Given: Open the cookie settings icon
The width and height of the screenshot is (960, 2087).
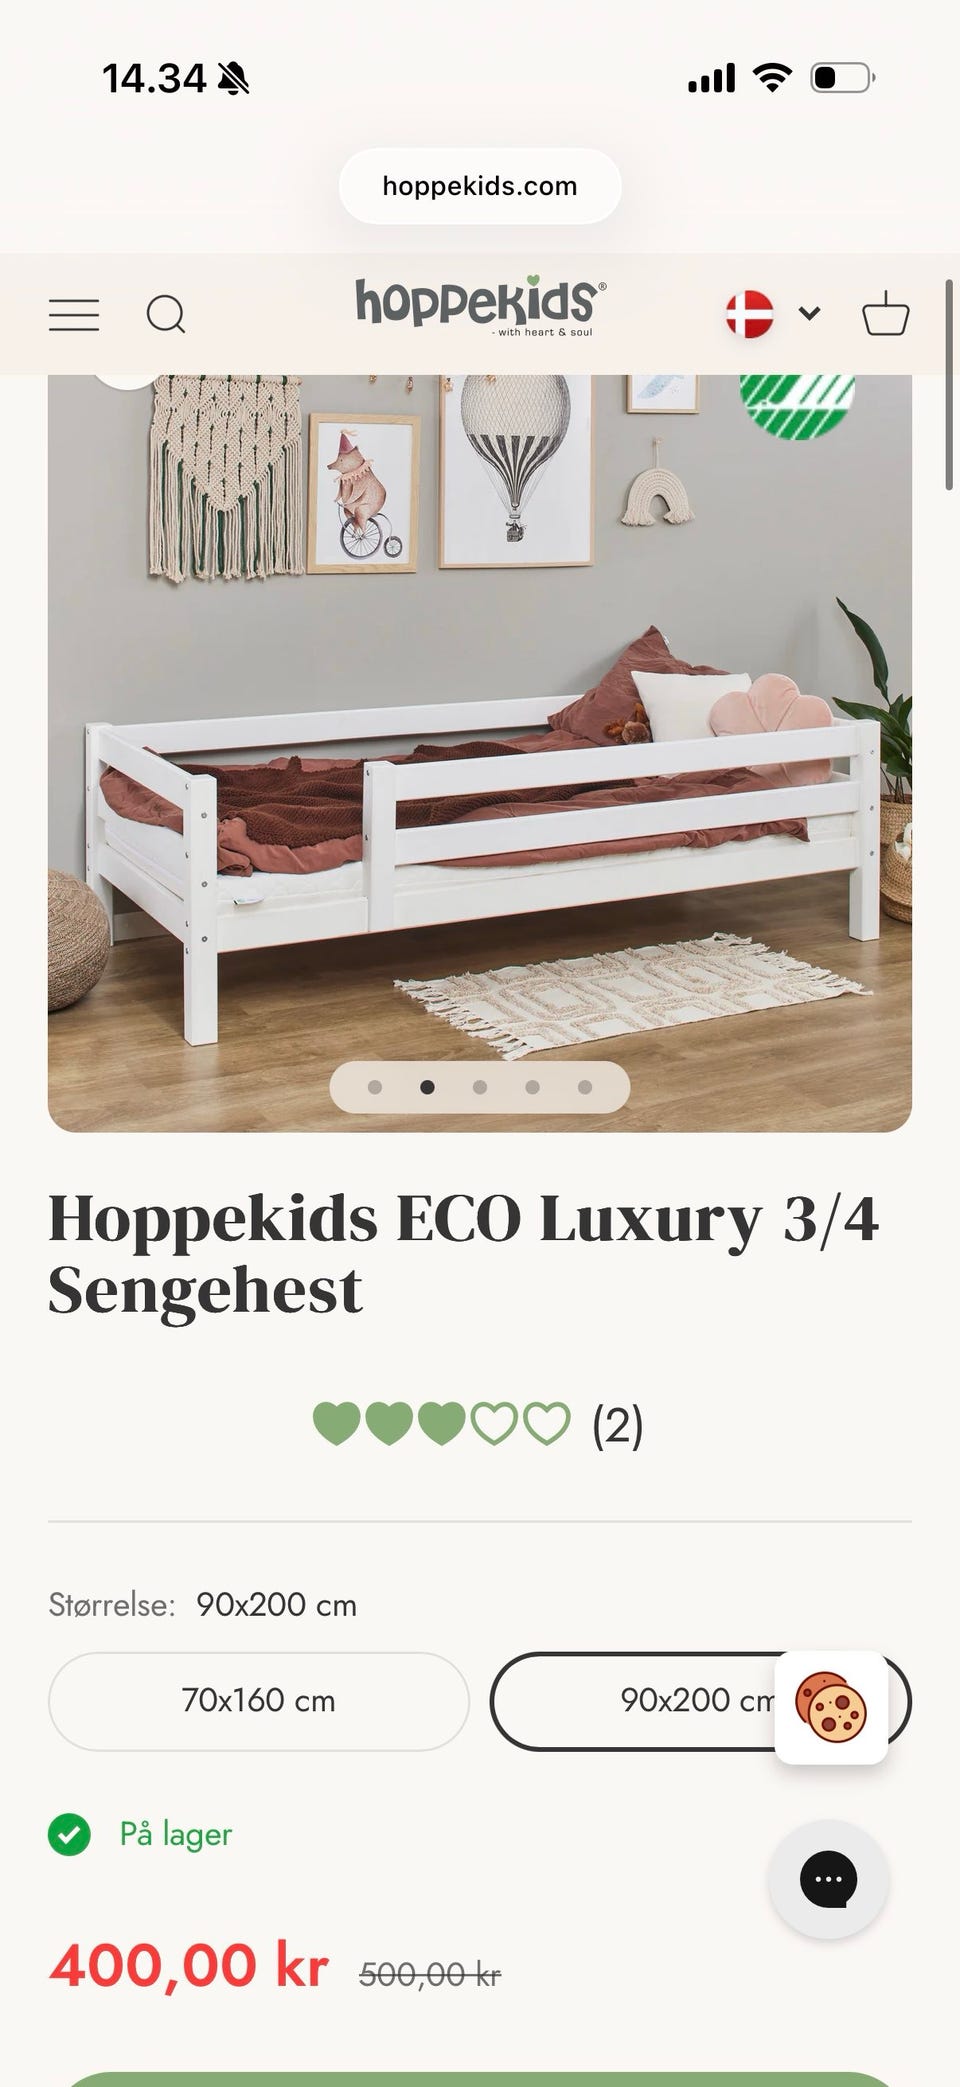Looking at the screenshot, I should (831, 1708).
